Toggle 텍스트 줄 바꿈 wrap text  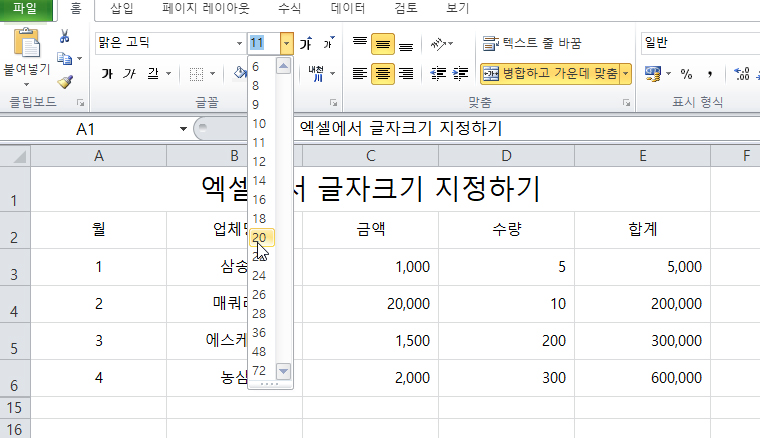pos(532,44)
